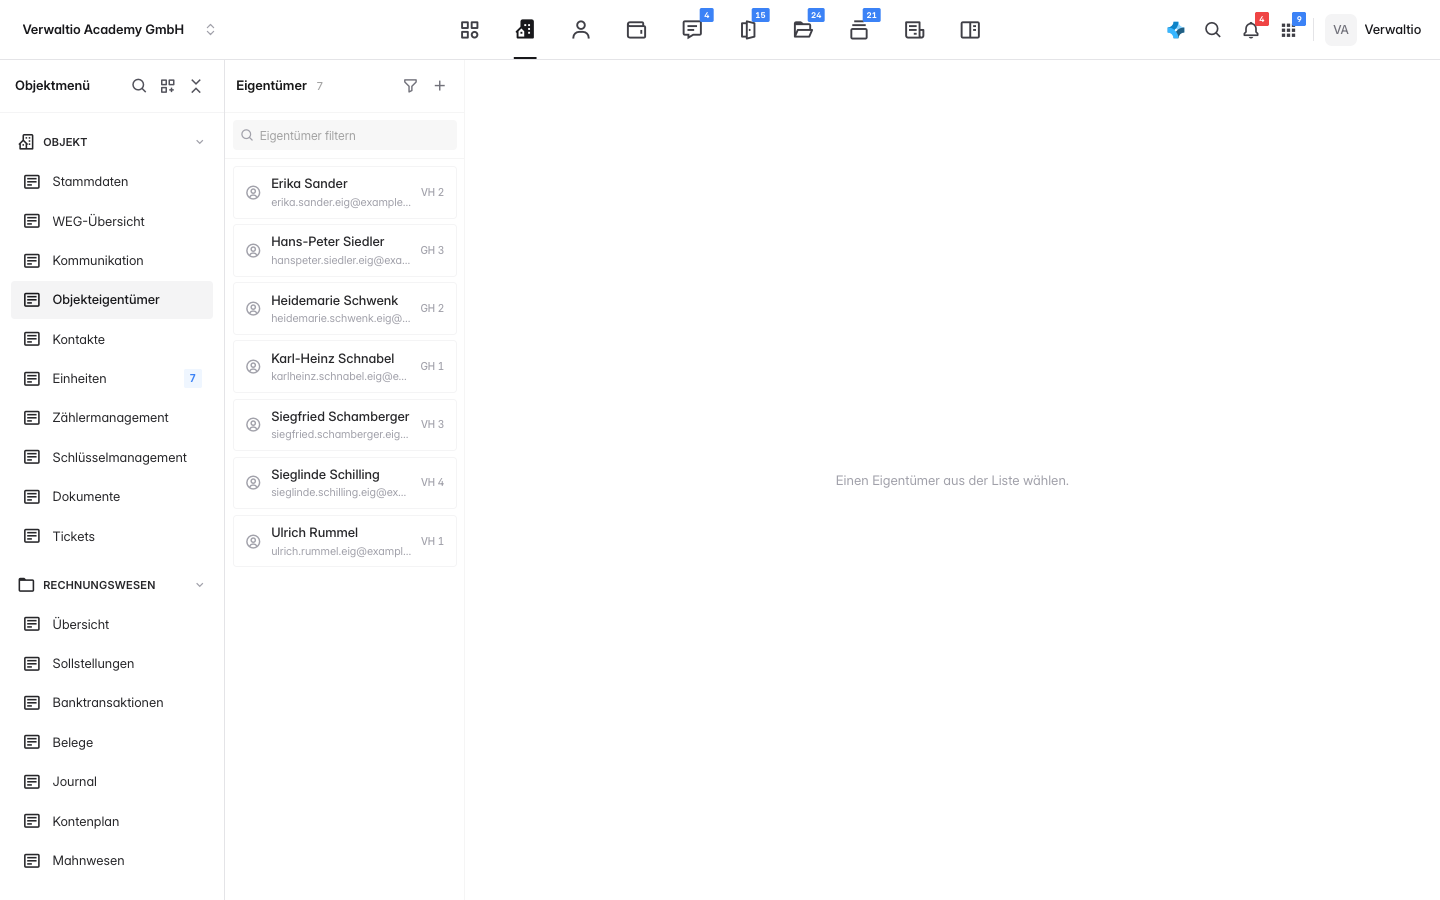Click the blue pinwheel assistant icon

click(x=1176, y=30)
